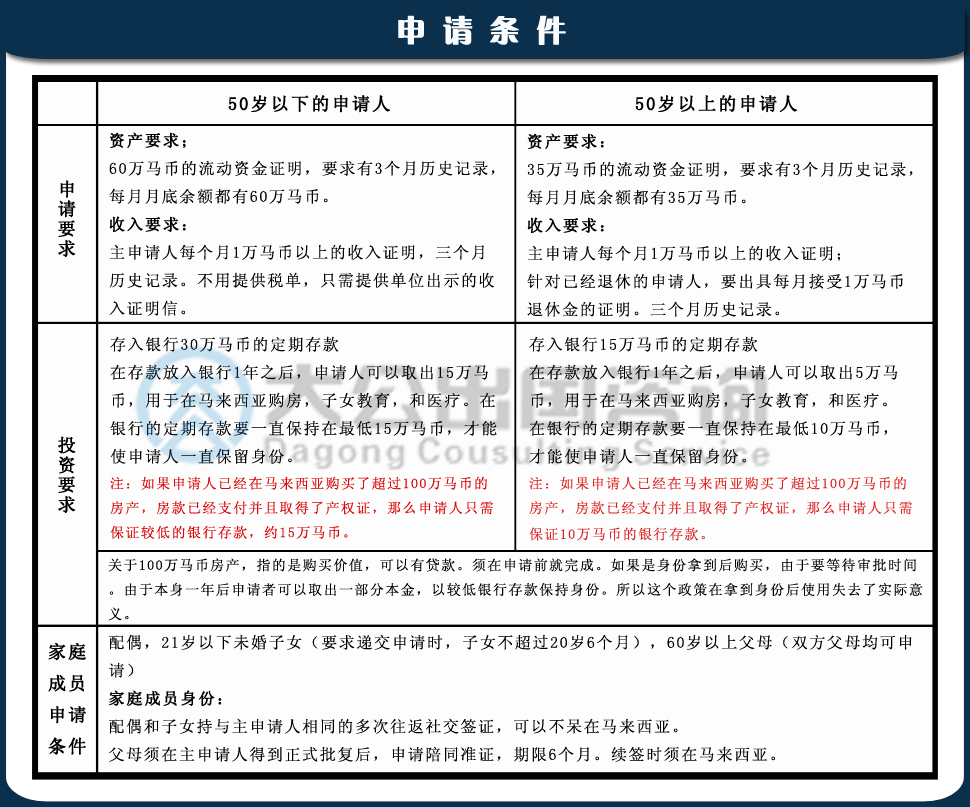The height and width of the screenshot is (808, 970).
Task: Click the line ending "申请人可以取出15万马"
Action: (x=299, y=372)
